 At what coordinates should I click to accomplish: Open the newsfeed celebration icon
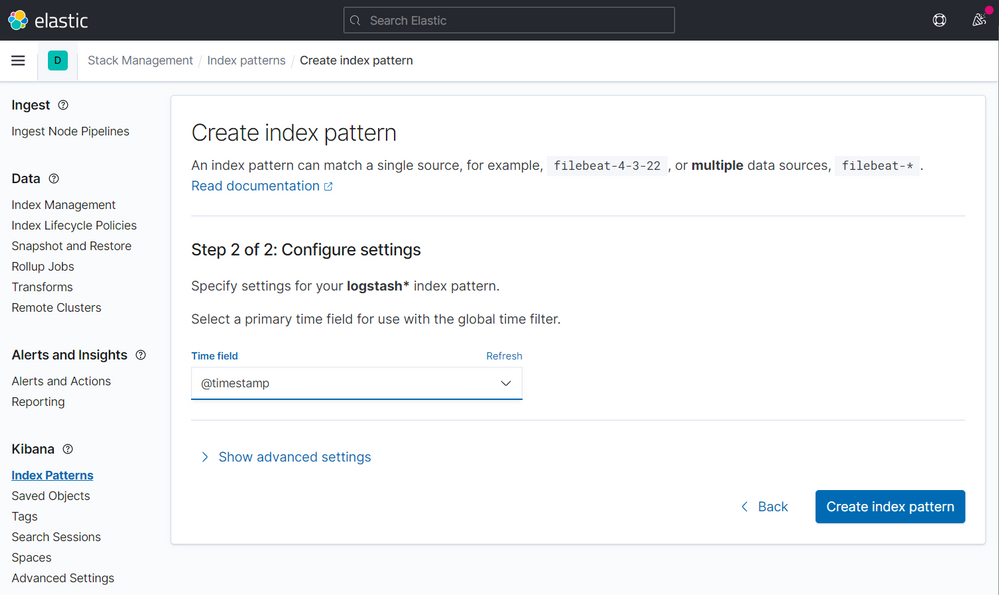click(x=979, y=20)
